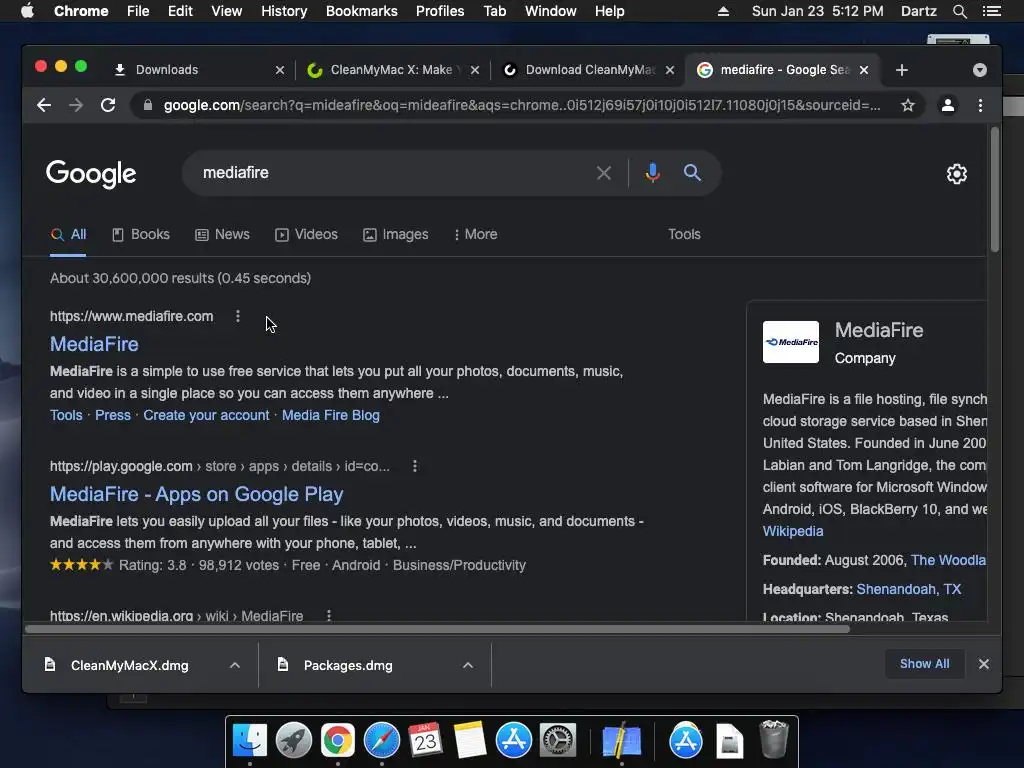The image size is (1024, 768).
Task: Expand the More search filters
Action: click(x=475, y=234)
